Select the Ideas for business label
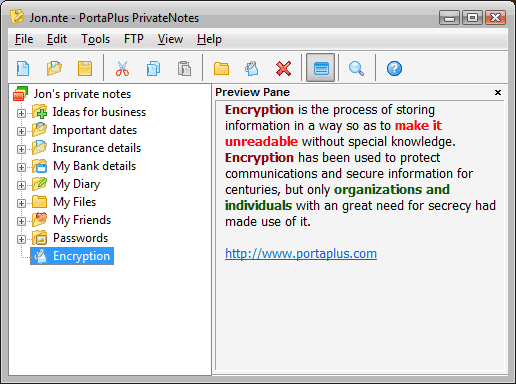The image size is (516, 384). coord(99,112)
